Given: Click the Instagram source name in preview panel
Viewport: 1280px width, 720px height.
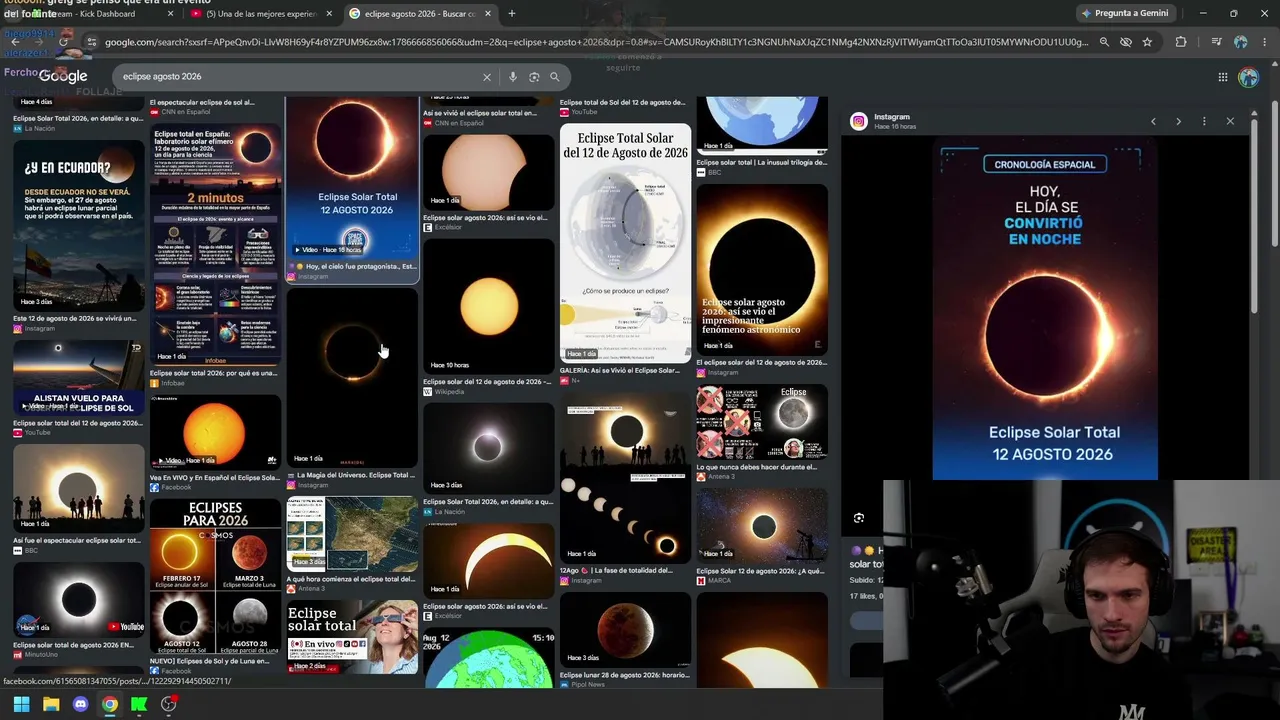Looking at the screenshot, I should click(892, 117).
